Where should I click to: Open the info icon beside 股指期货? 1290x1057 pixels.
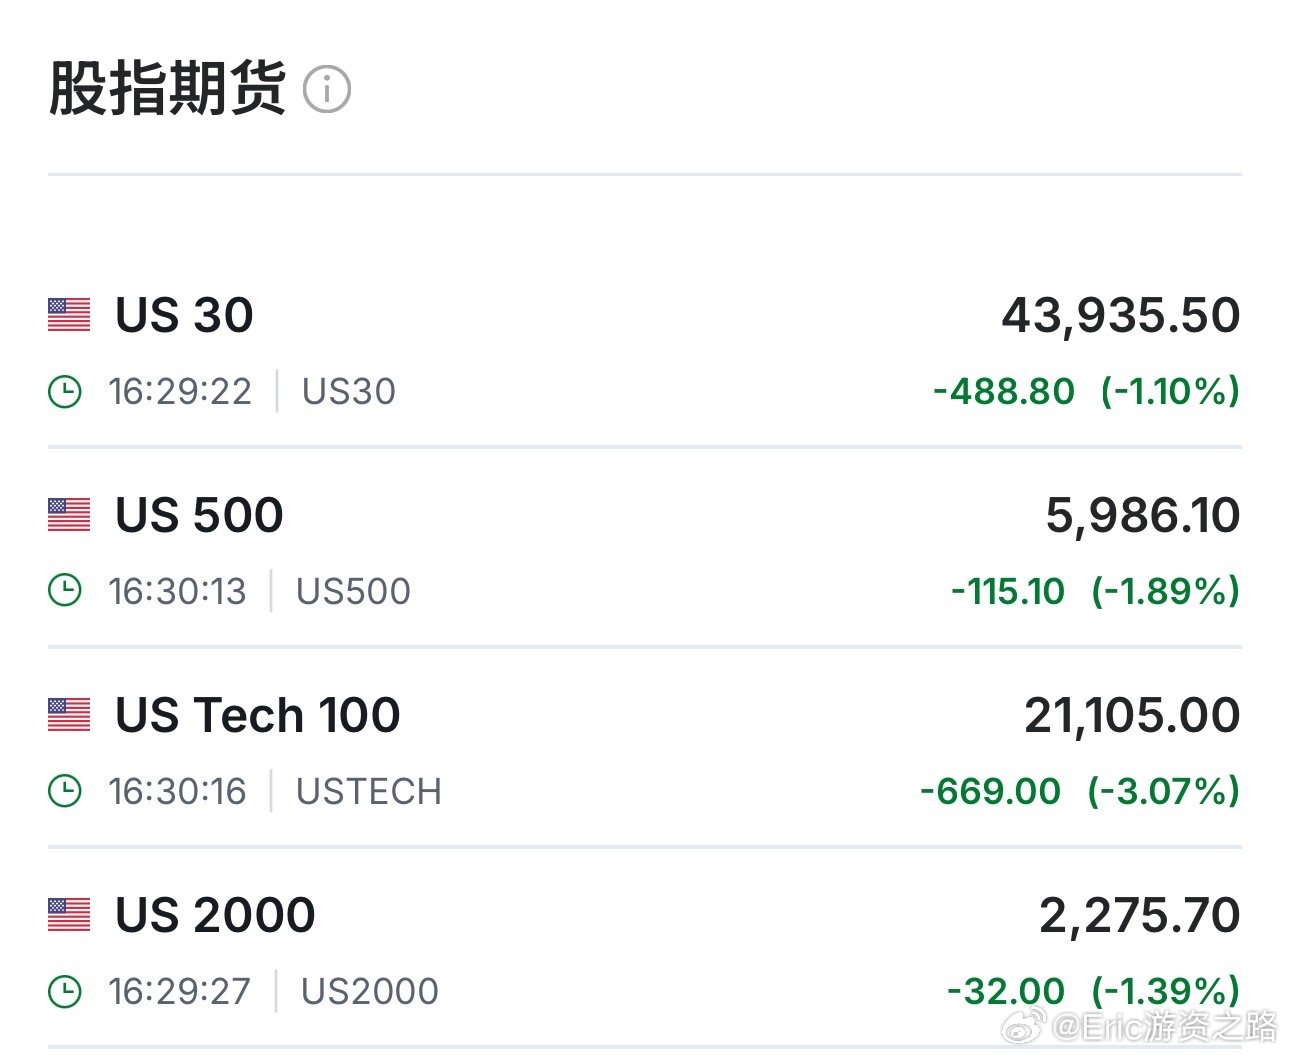[x=327, y=89]
